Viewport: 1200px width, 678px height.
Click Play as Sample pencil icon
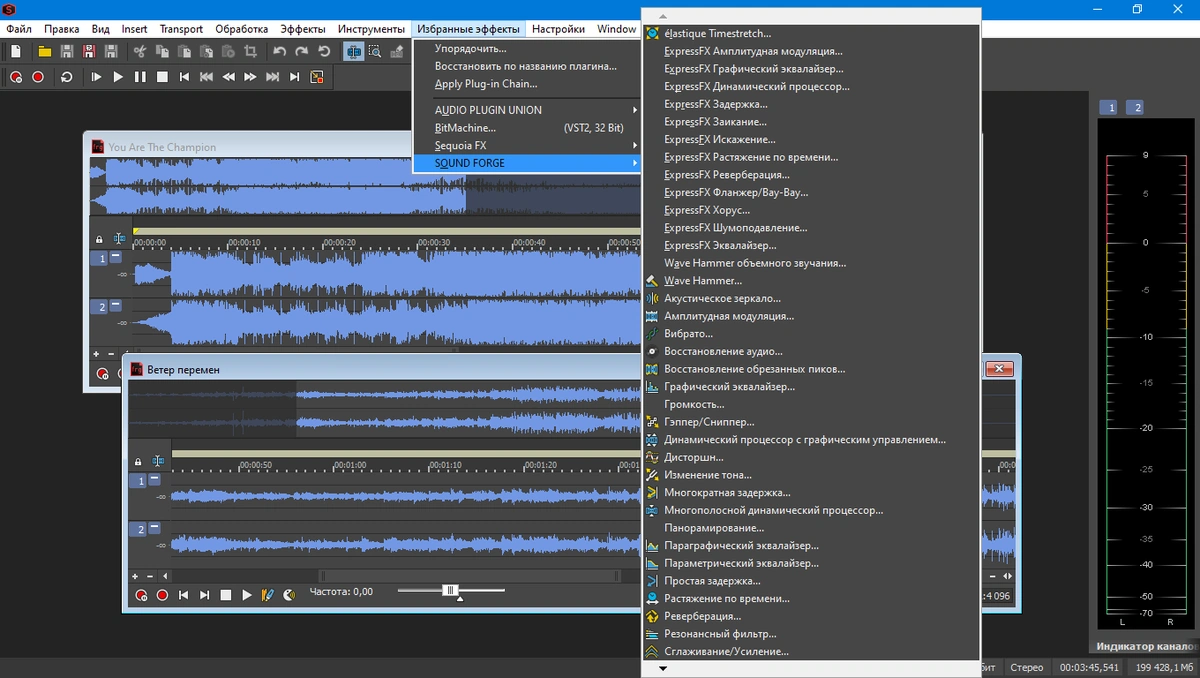pyautogui.click(x=267, y=595)
